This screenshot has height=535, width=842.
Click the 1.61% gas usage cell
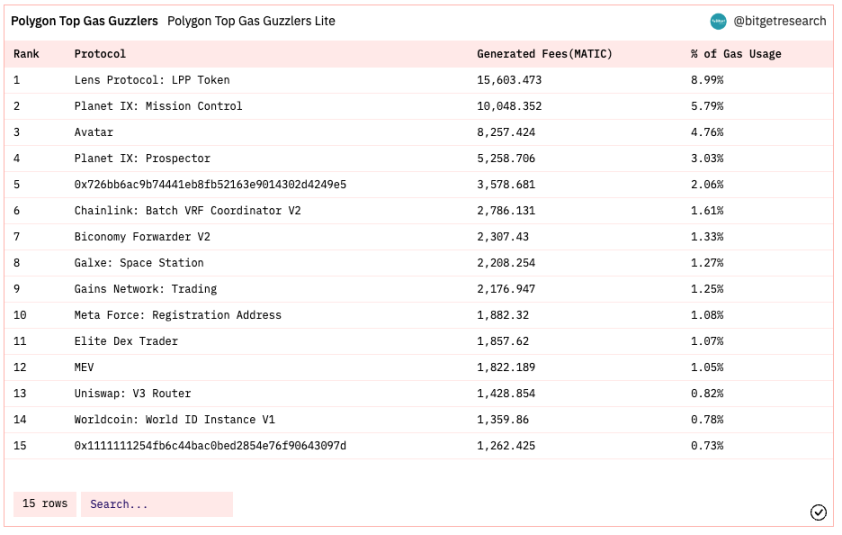pos(707,211)
